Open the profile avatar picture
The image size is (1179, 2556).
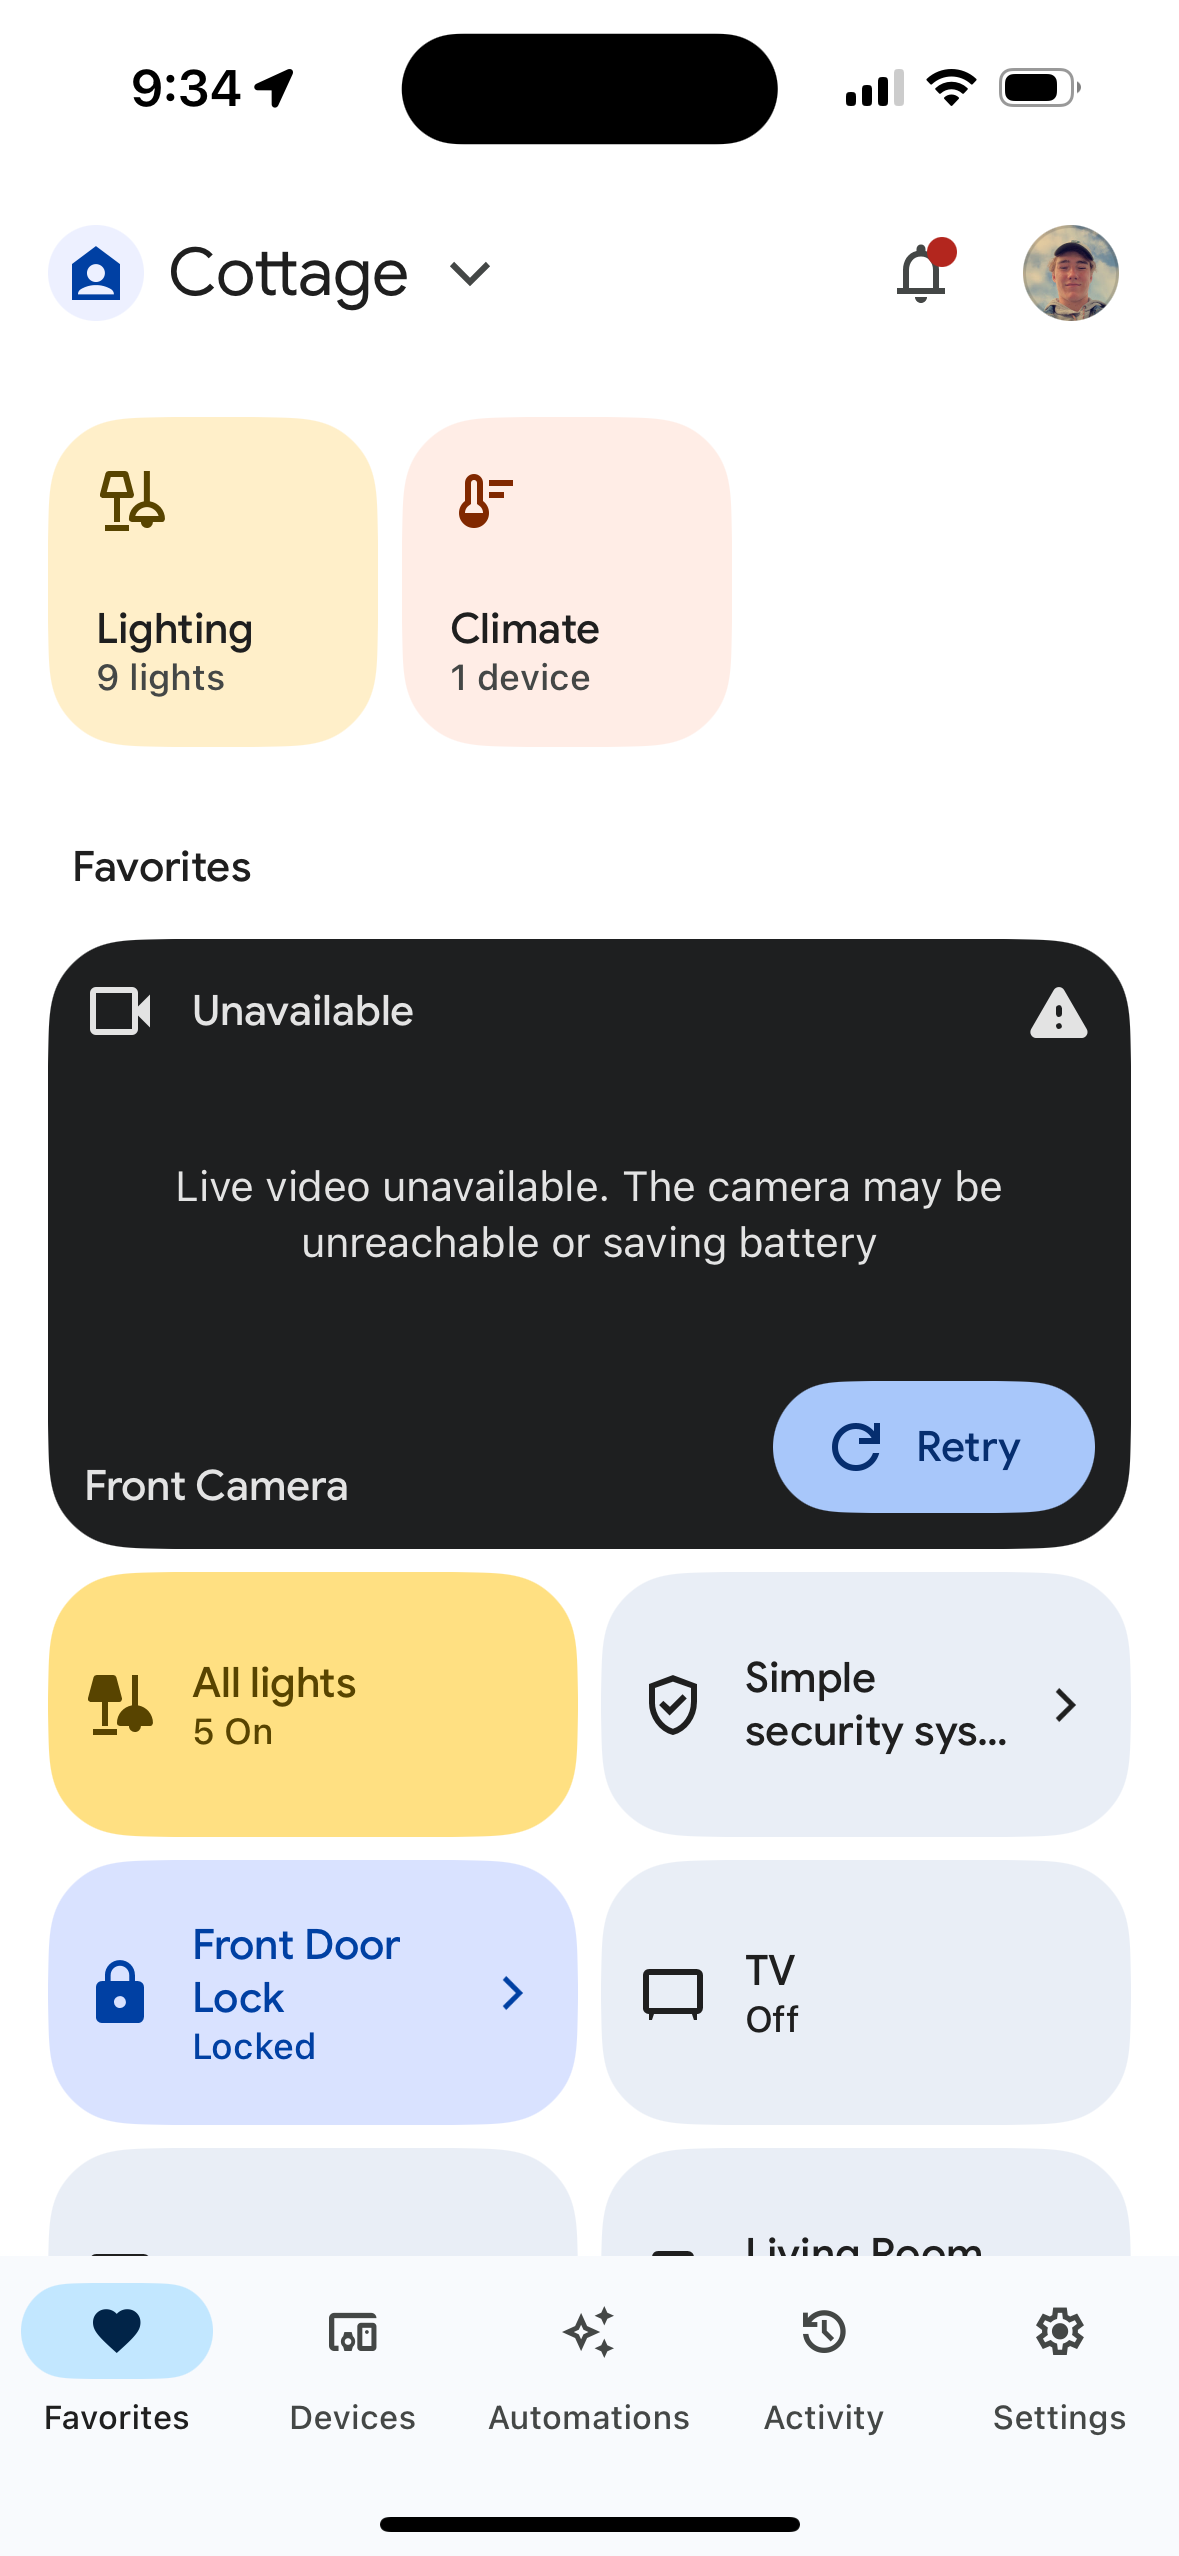1070,273
